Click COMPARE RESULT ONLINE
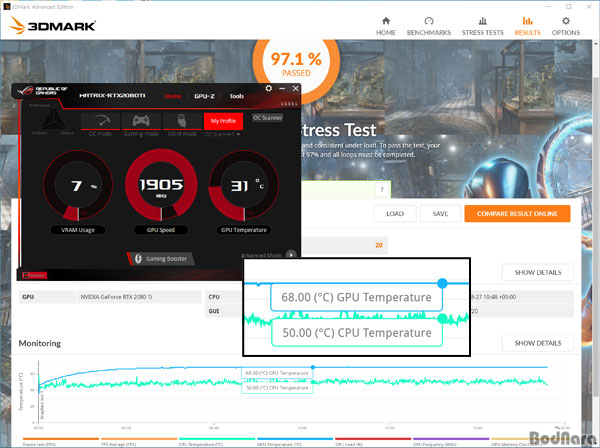 (x=517, y=213)
